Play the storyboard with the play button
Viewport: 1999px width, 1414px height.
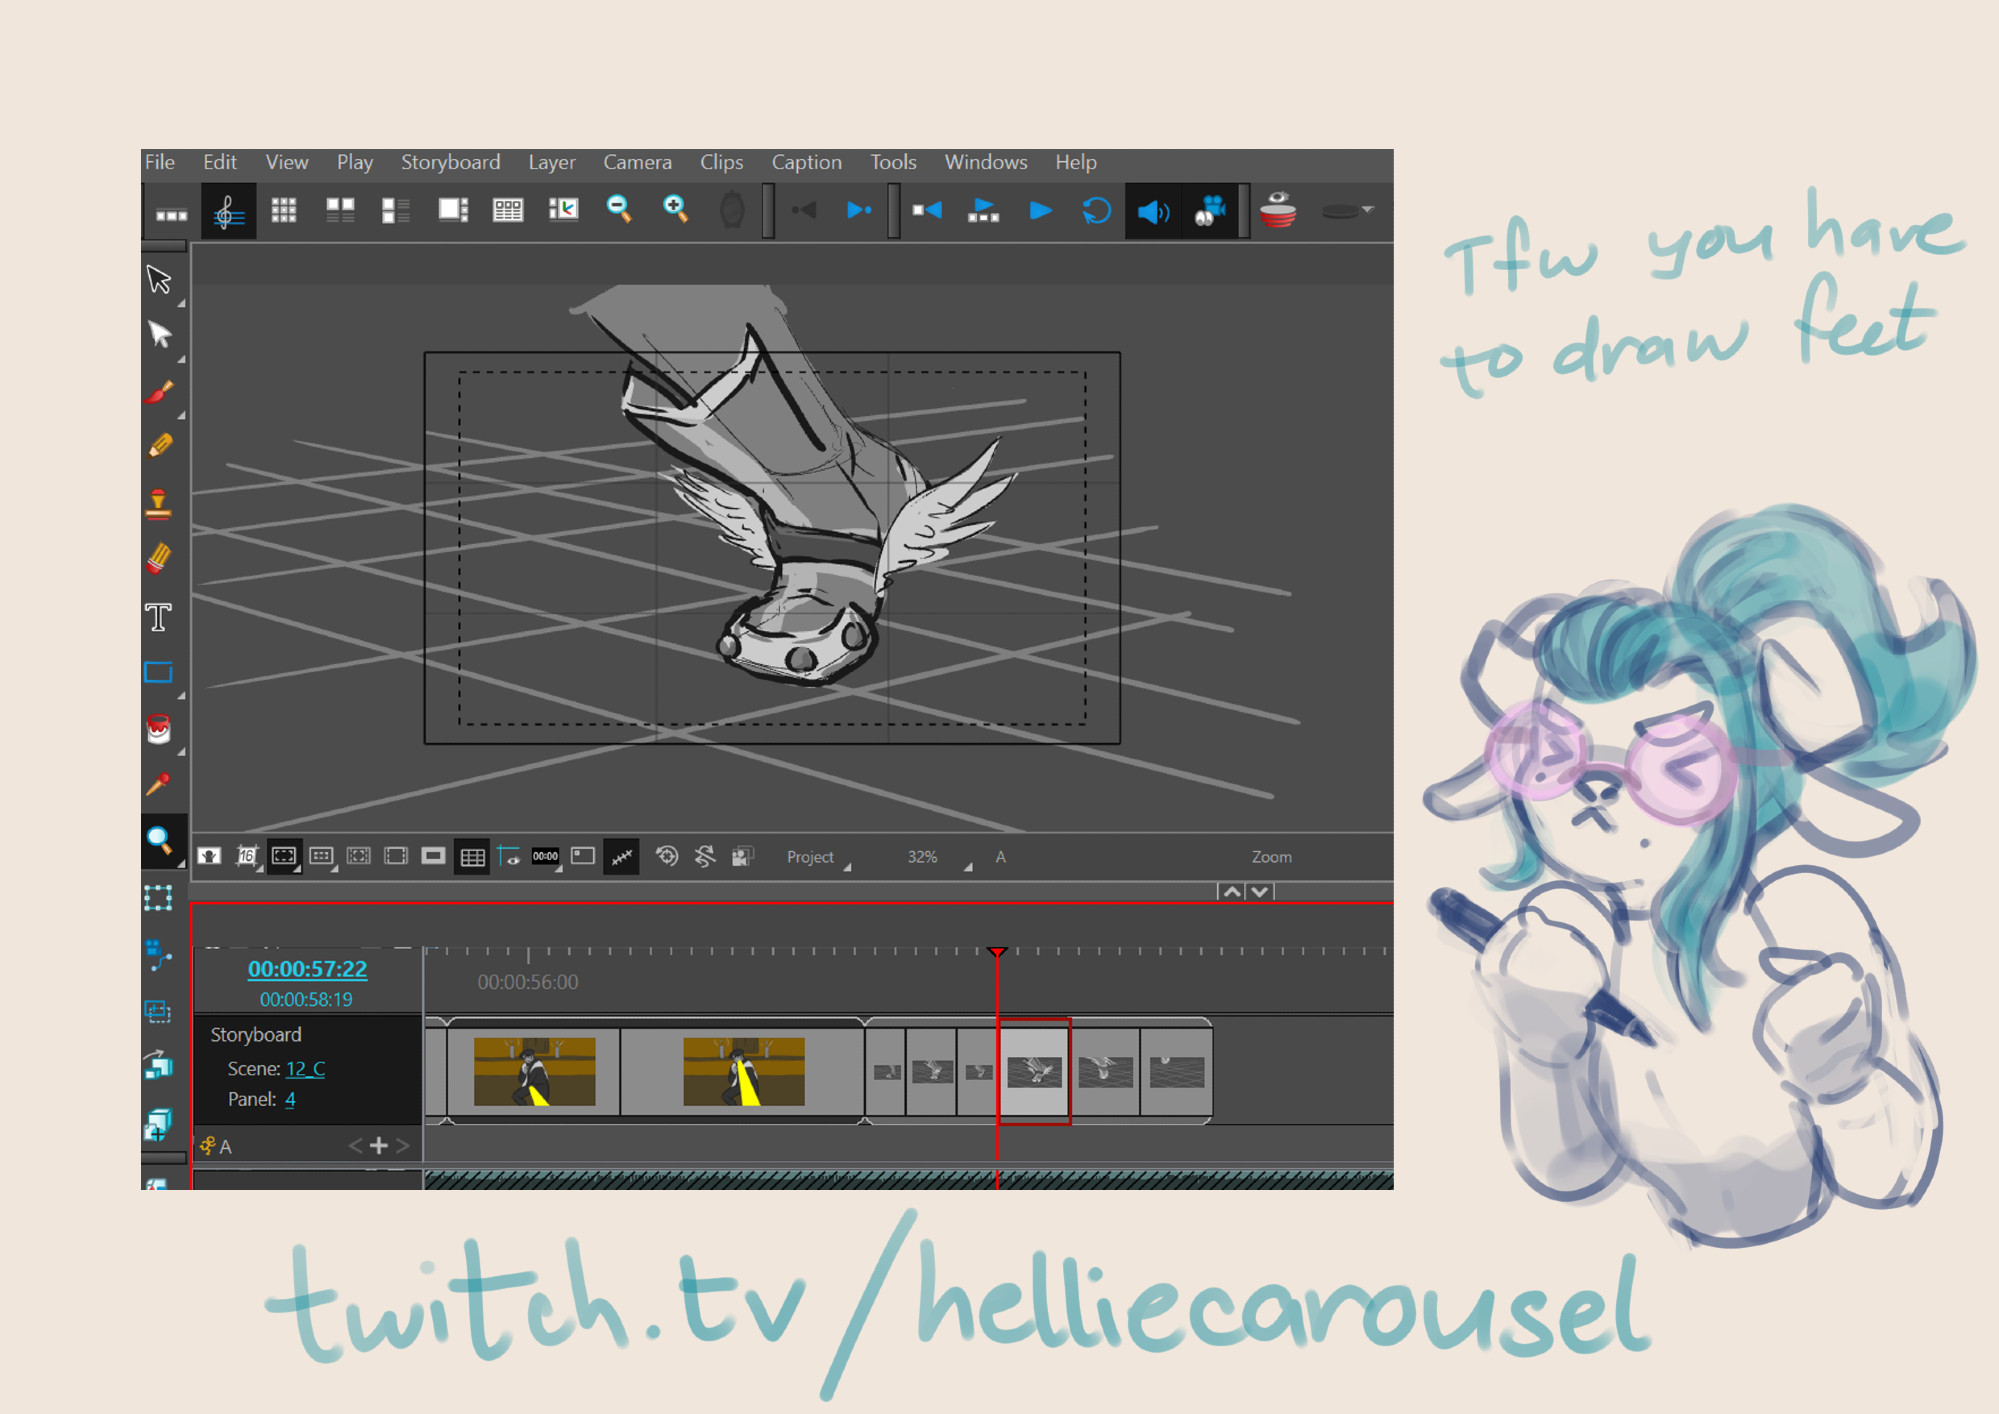tap(1041, 210)
